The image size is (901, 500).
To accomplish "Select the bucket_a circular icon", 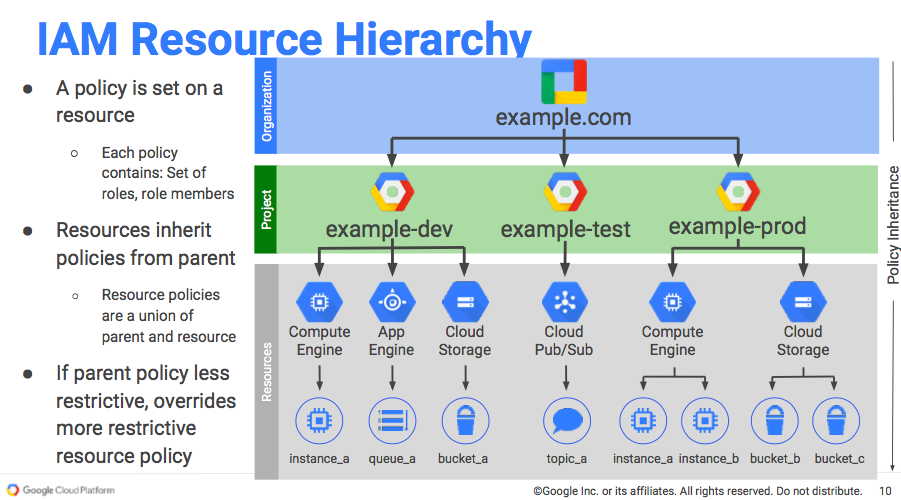I will point(463,420).
